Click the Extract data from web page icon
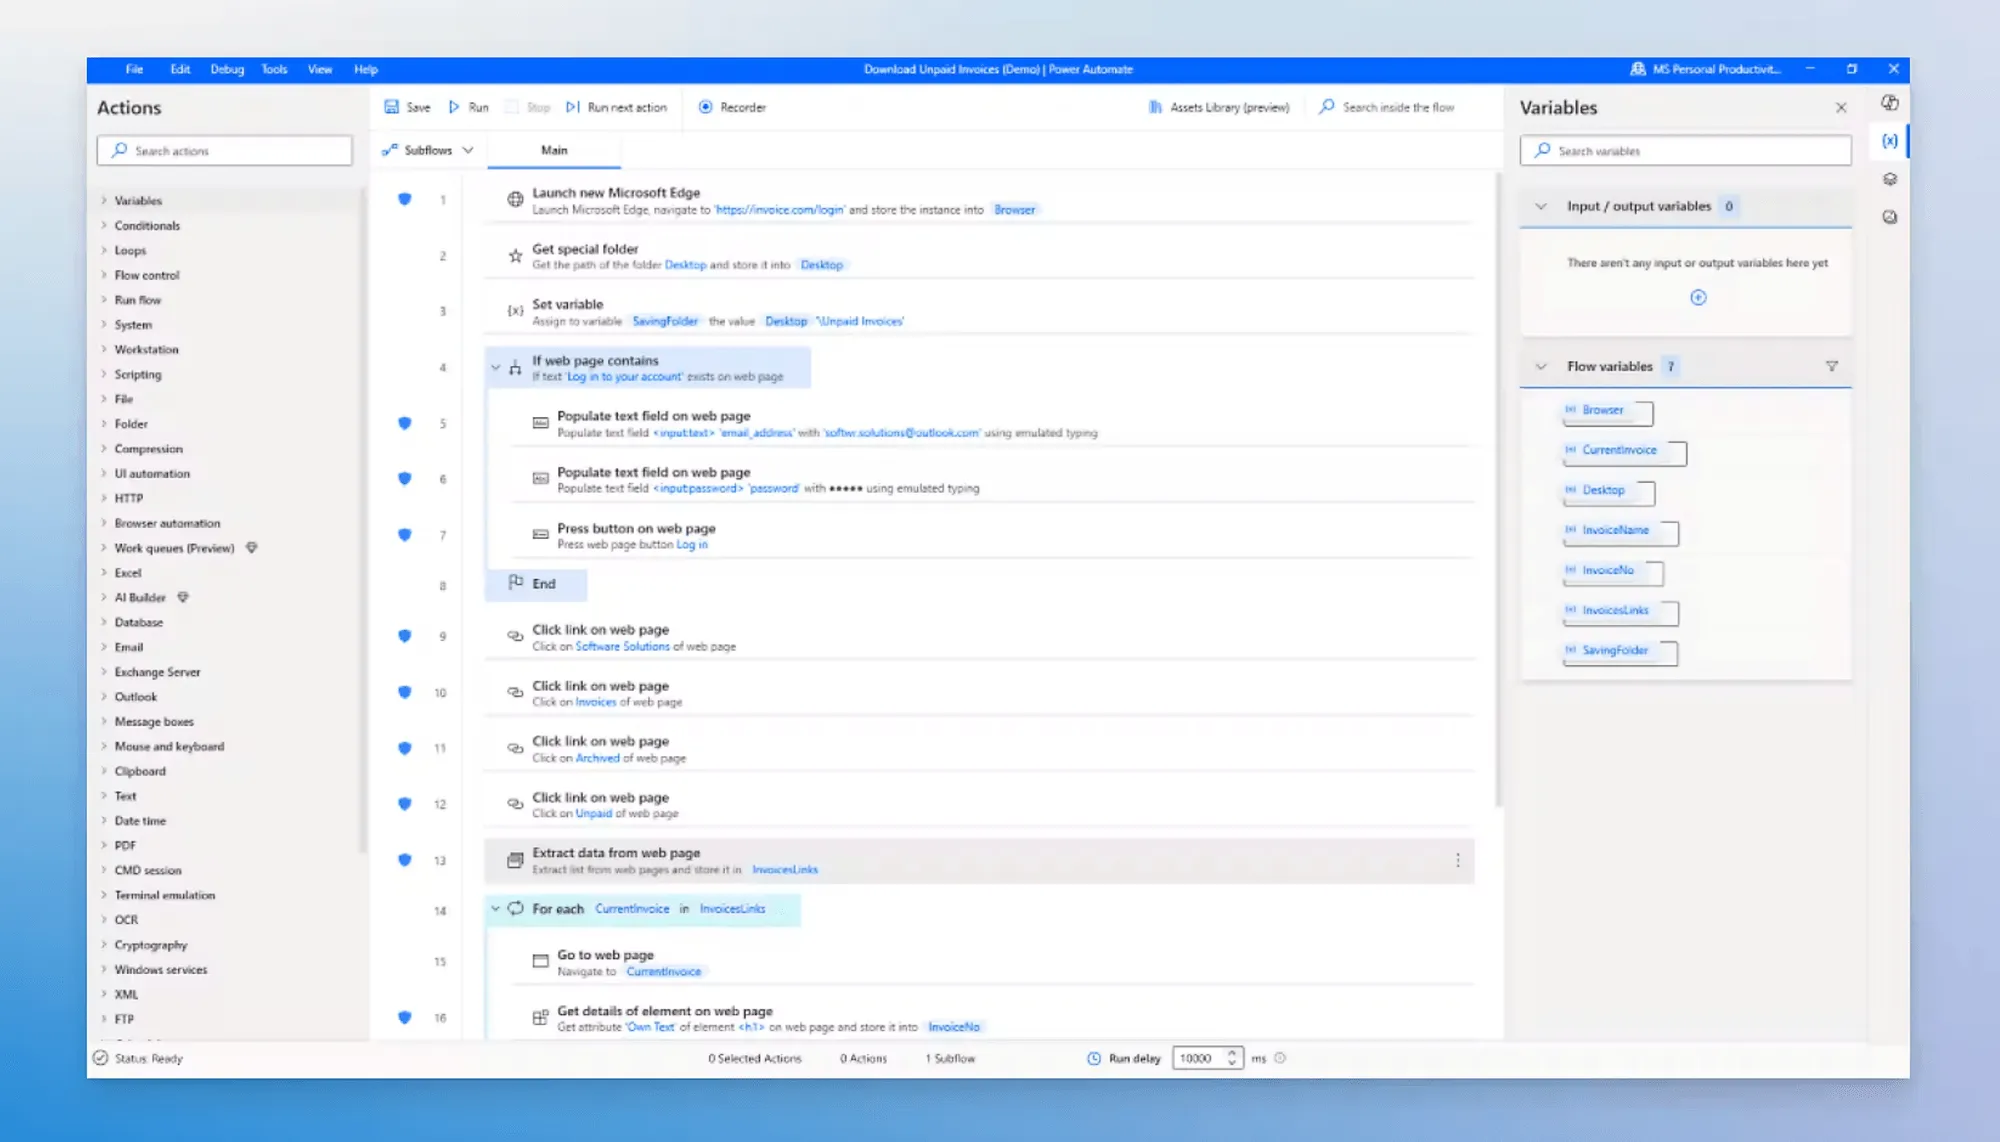Viewport: 2000px width, 1142px height. click(x=515, y=860)
